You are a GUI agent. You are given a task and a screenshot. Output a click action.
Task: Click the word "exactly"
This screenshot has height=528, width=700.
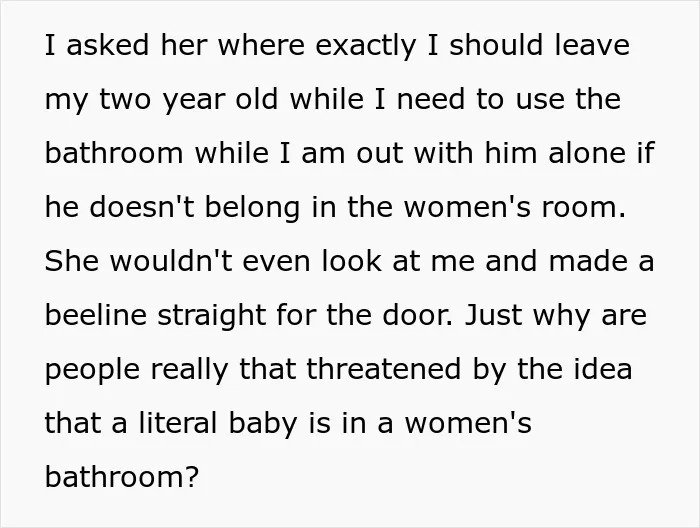[x=366, y=47]
